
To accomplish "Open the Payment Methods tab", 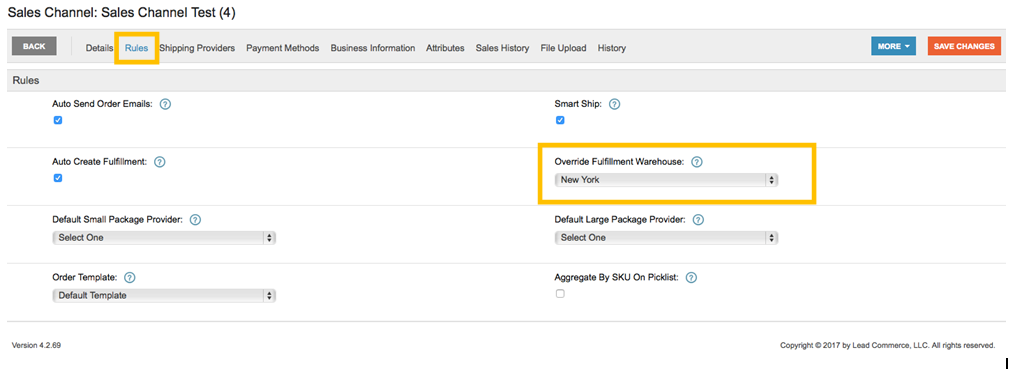I will (283, 48).
